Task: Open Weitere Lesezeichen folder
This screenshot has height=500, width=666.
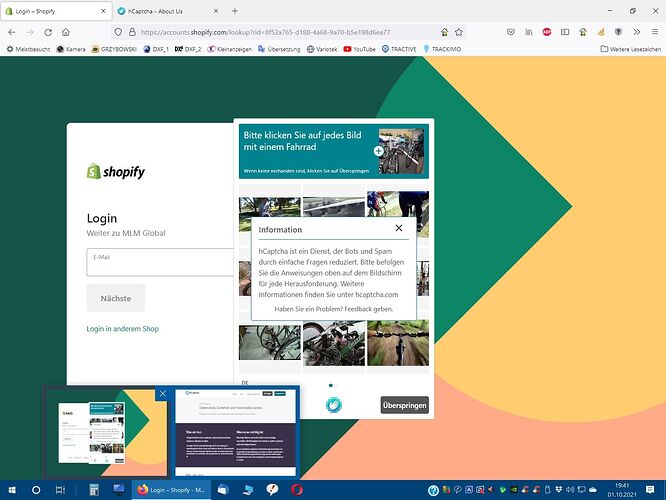Action: 631,49
